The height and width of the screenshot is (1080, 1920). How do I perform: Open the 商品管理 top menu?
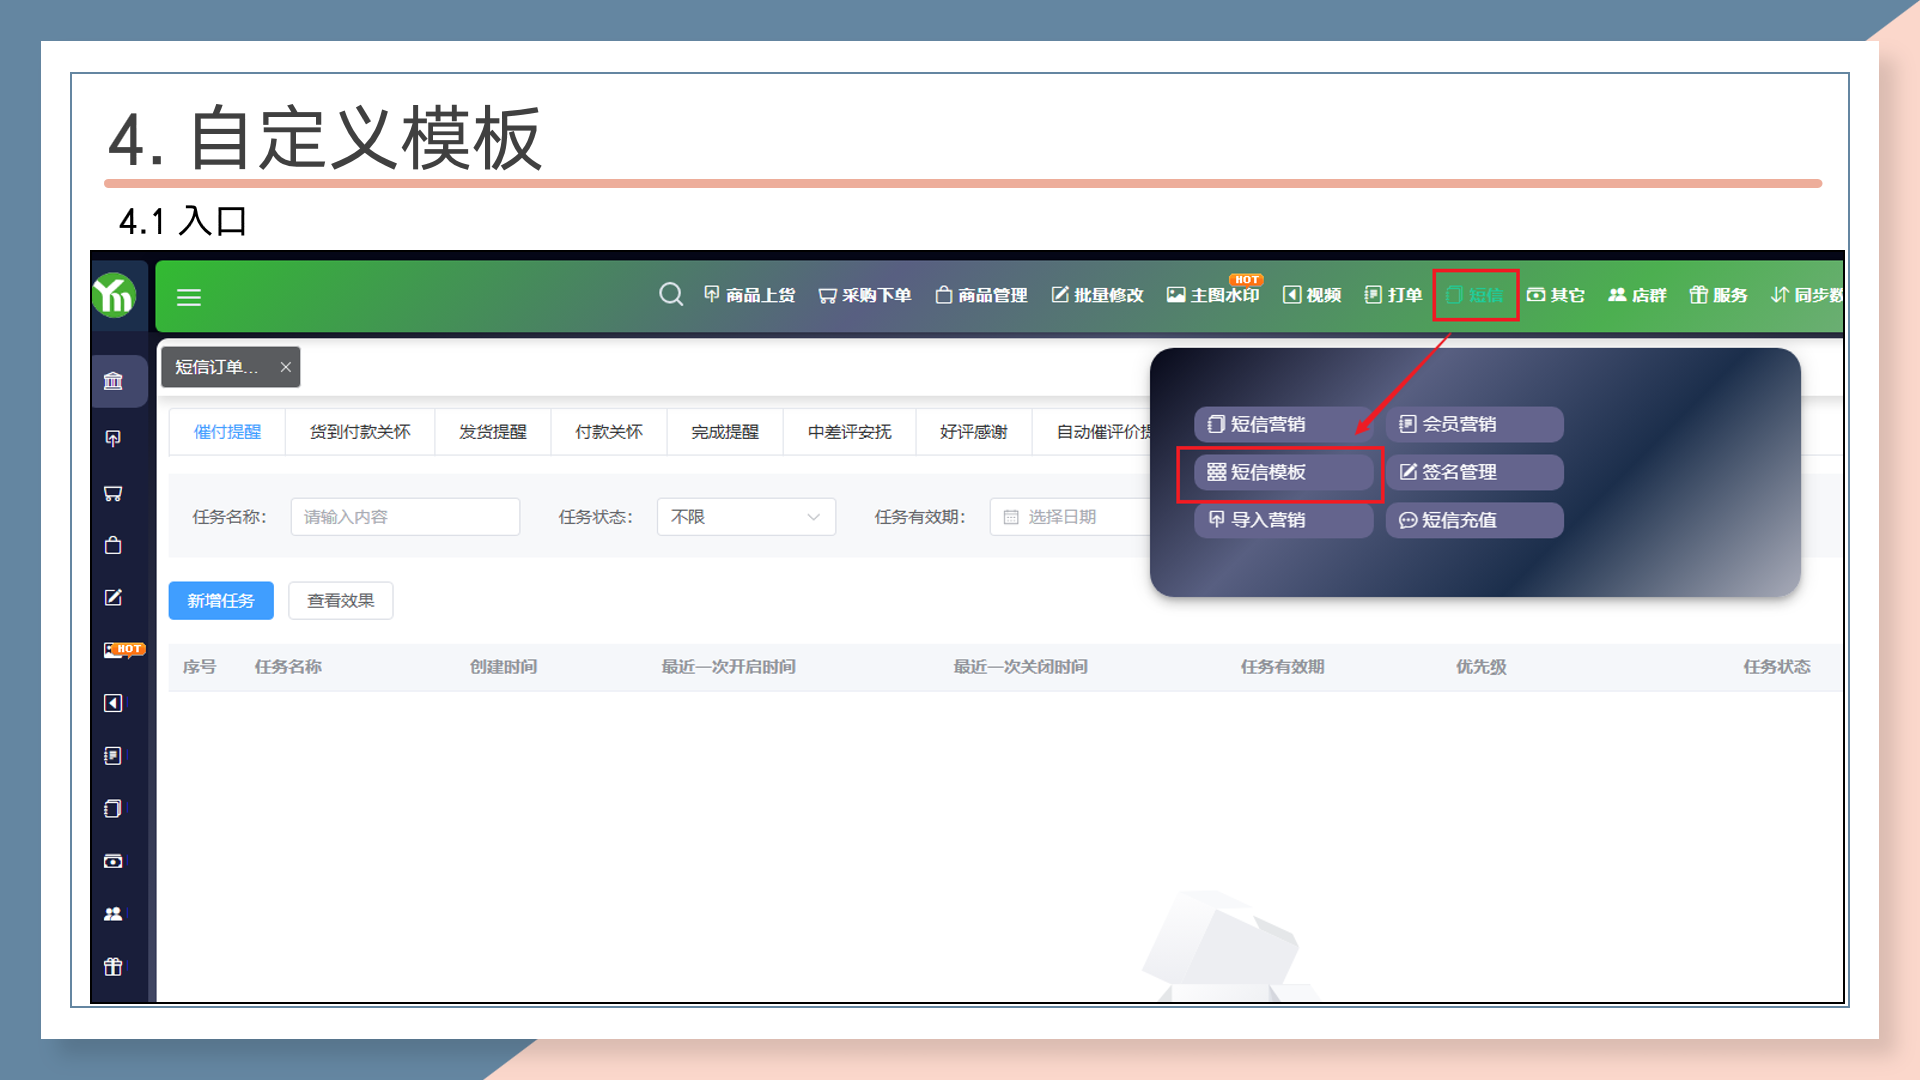(981, 295)
